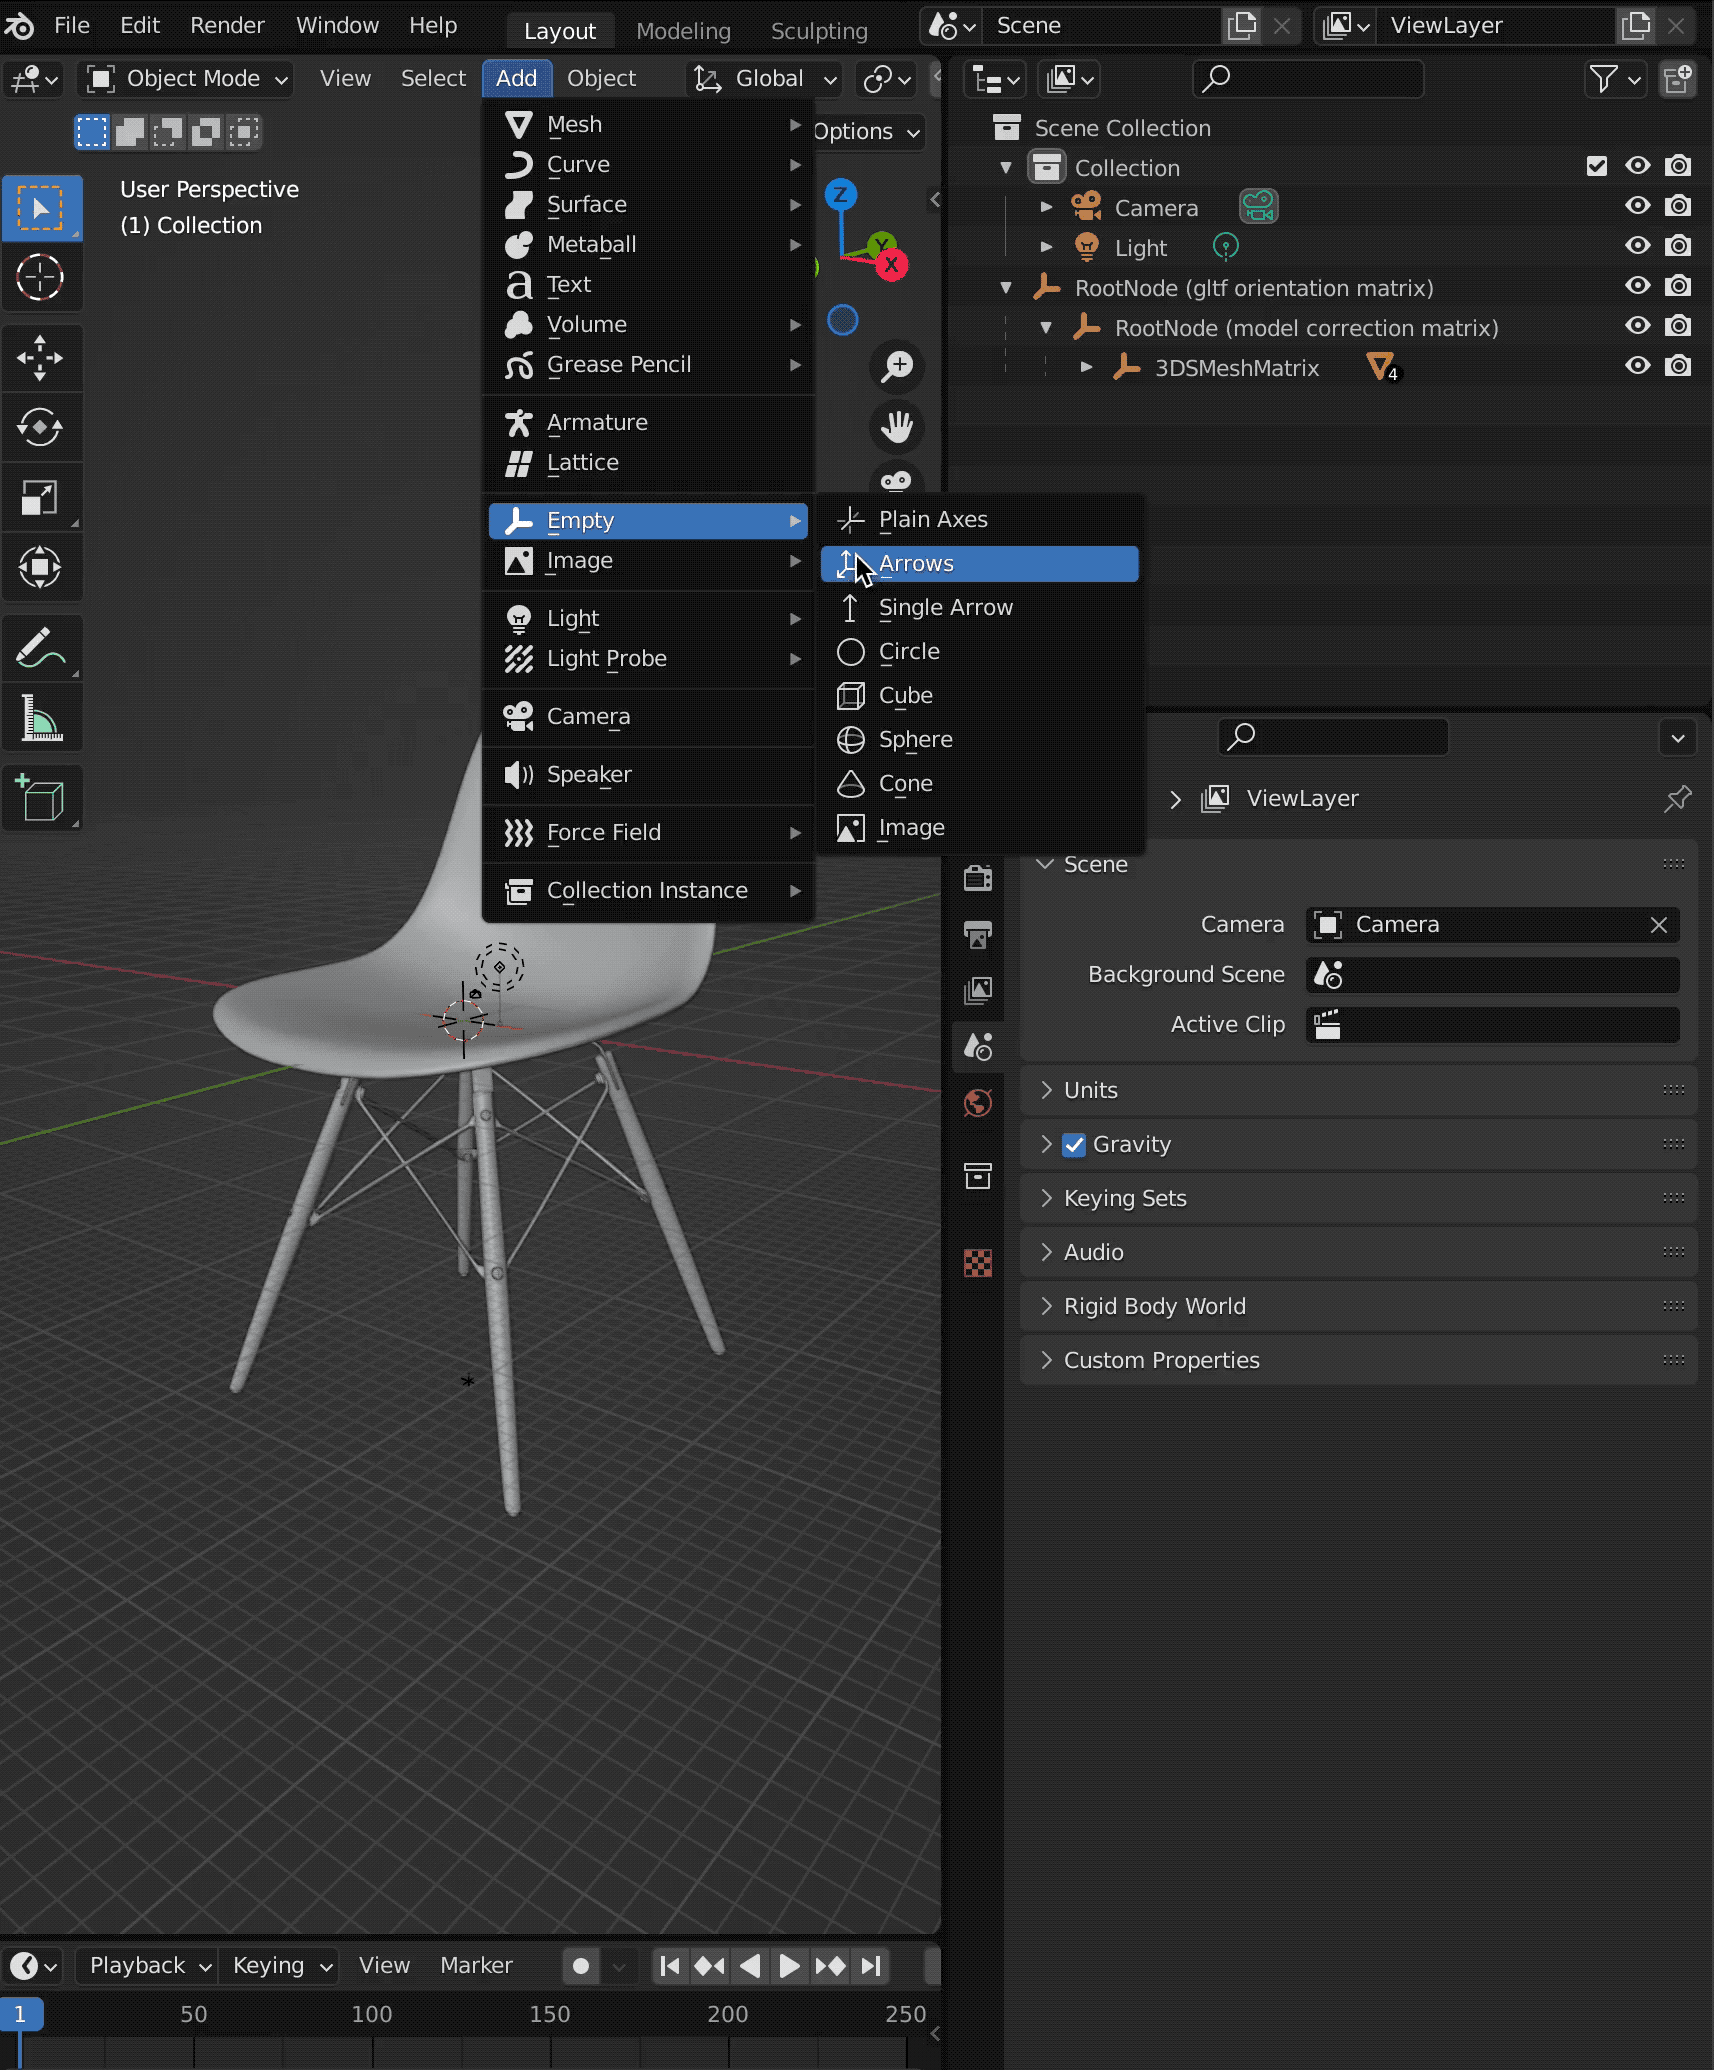
Task: Open the Global orientation dropdown
Action: click(764, 78)
